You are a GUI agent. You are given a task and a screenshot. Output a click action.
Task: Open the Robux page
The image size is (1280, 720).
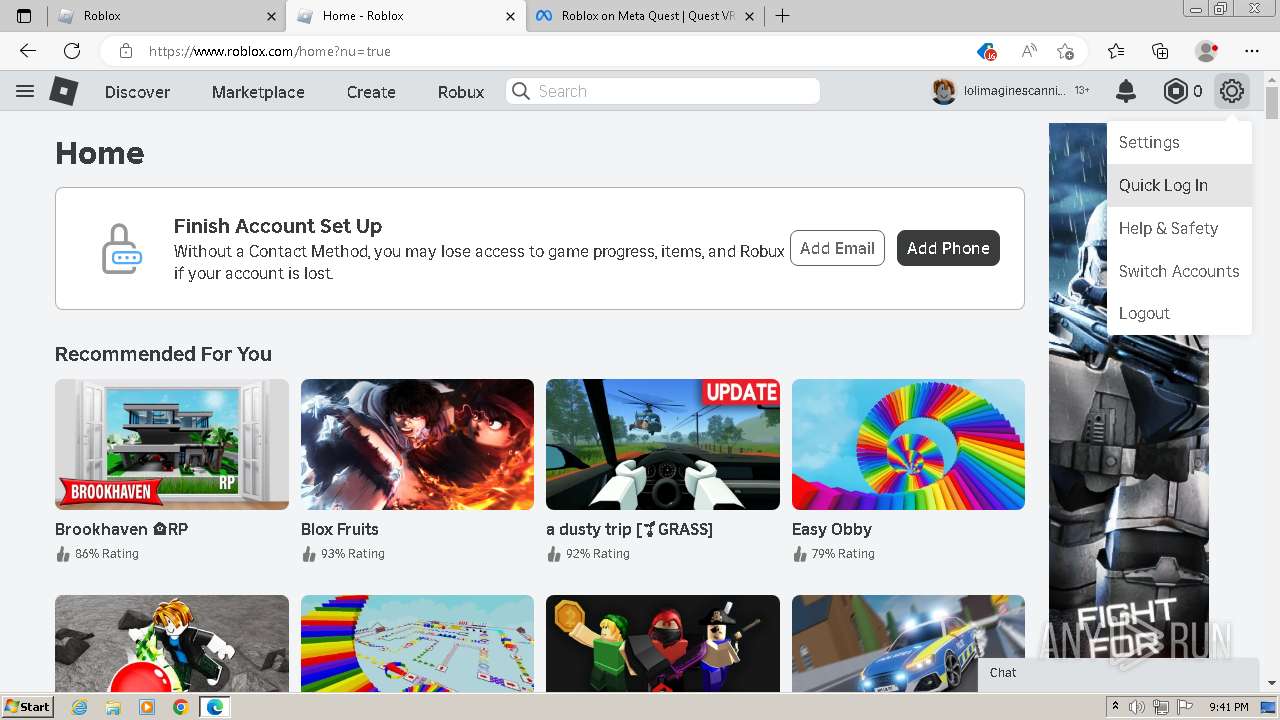pyautogui.click(x=461, y=92)
